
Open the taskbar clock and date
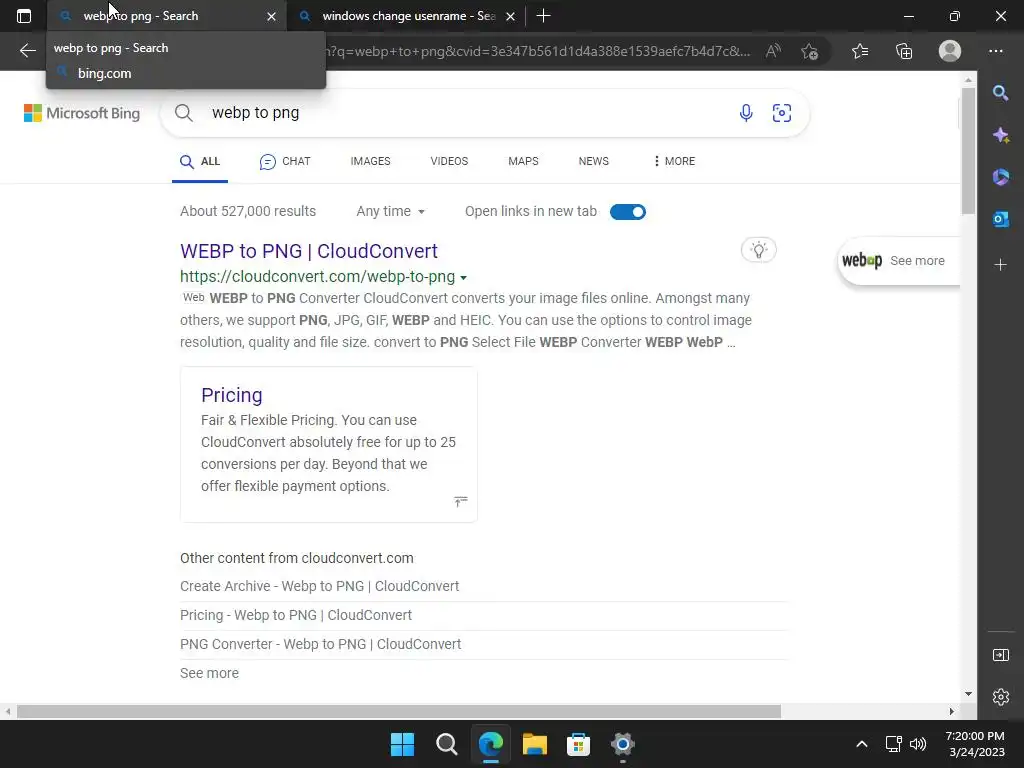[976, 744]
